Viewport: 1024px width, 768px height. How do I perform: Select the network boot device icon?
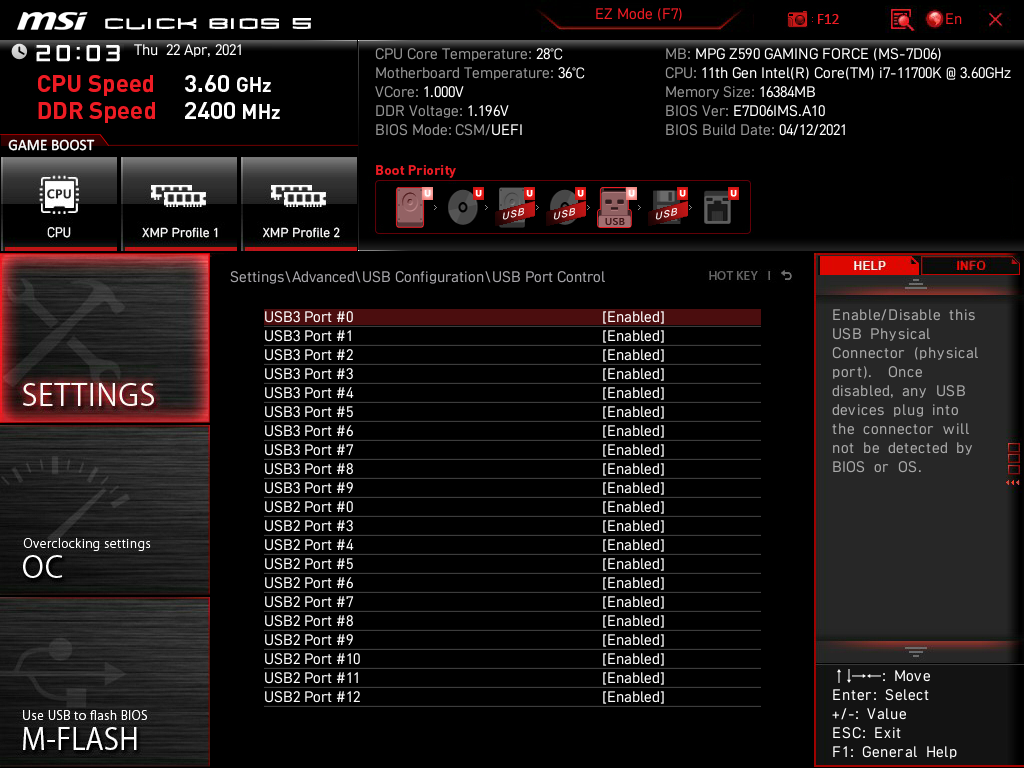coord(720,207)
